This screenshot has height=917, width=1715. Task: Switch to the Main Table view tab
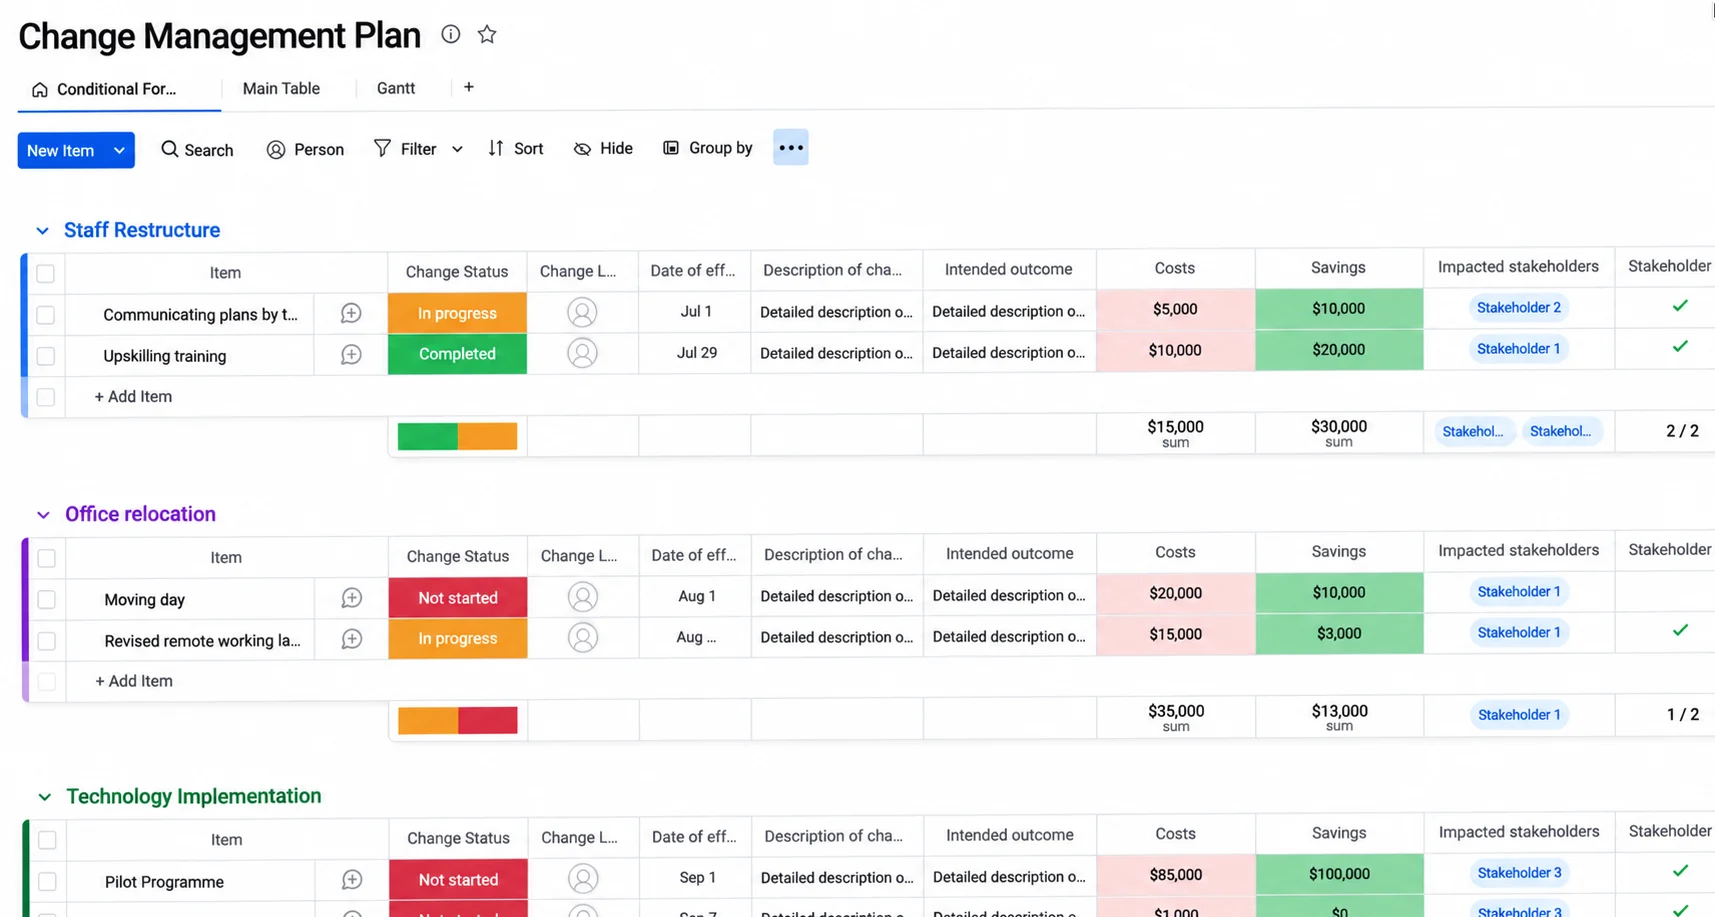tap(281, 88)
